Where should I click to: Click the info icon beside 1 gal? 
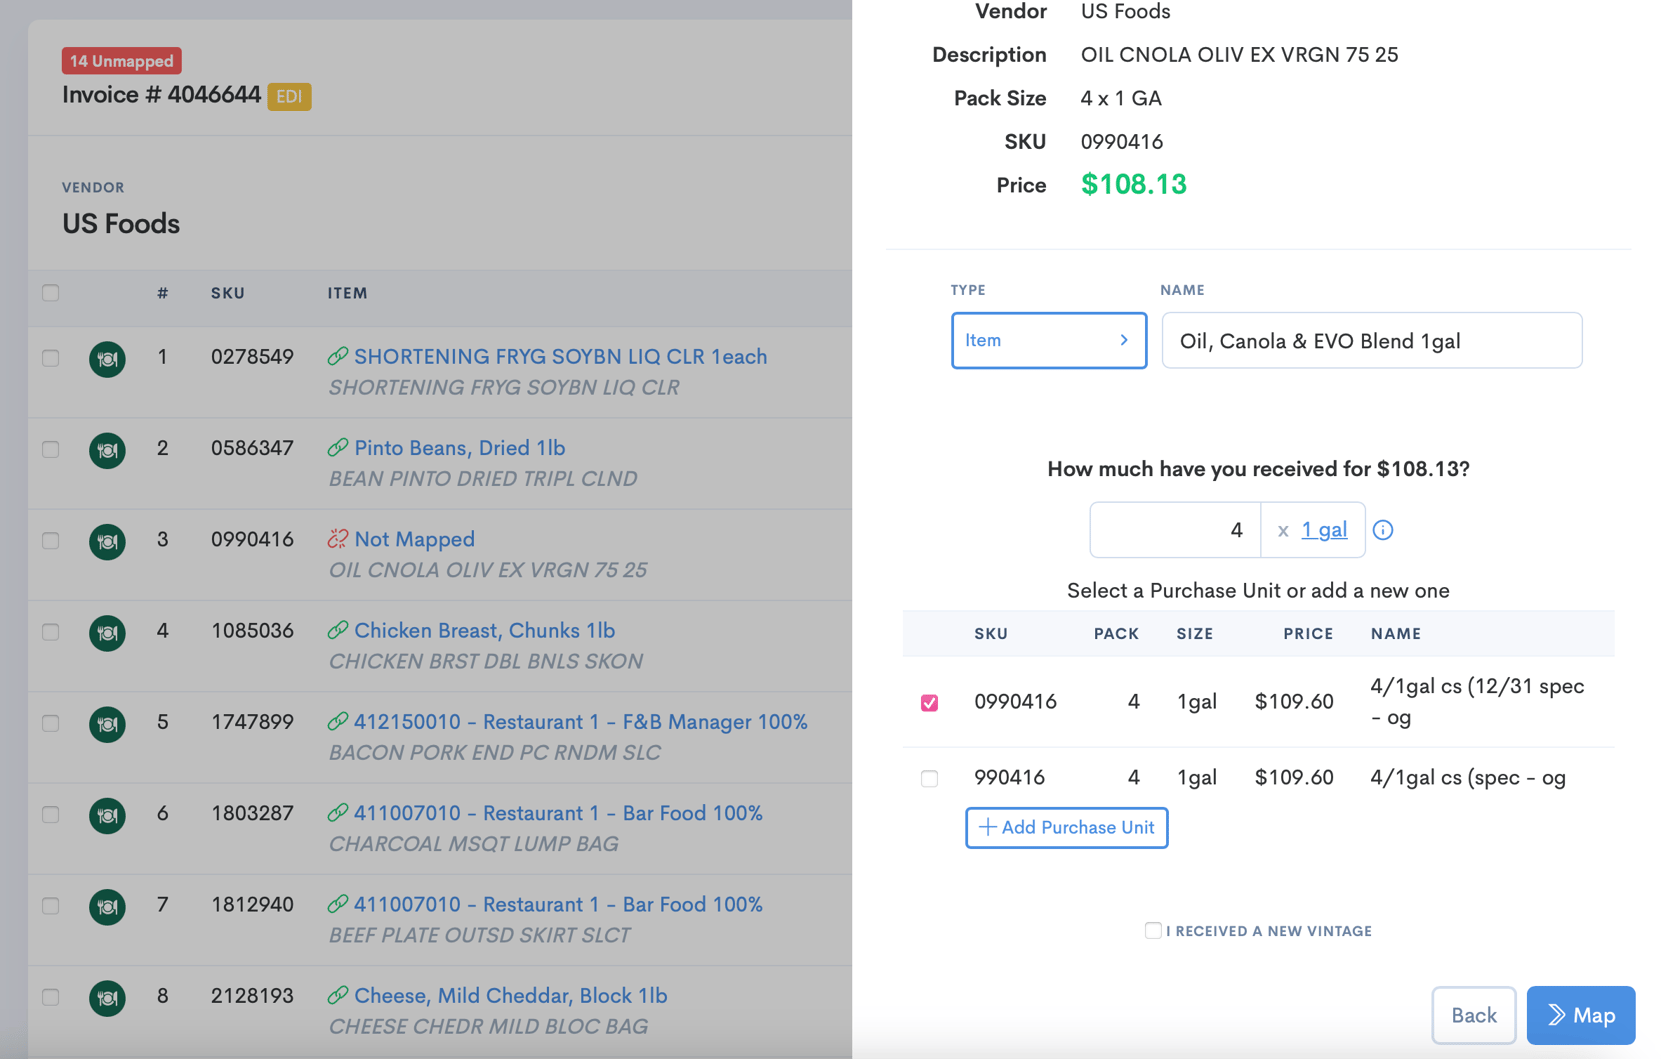pyautogui.click(x=1382, y=530)
